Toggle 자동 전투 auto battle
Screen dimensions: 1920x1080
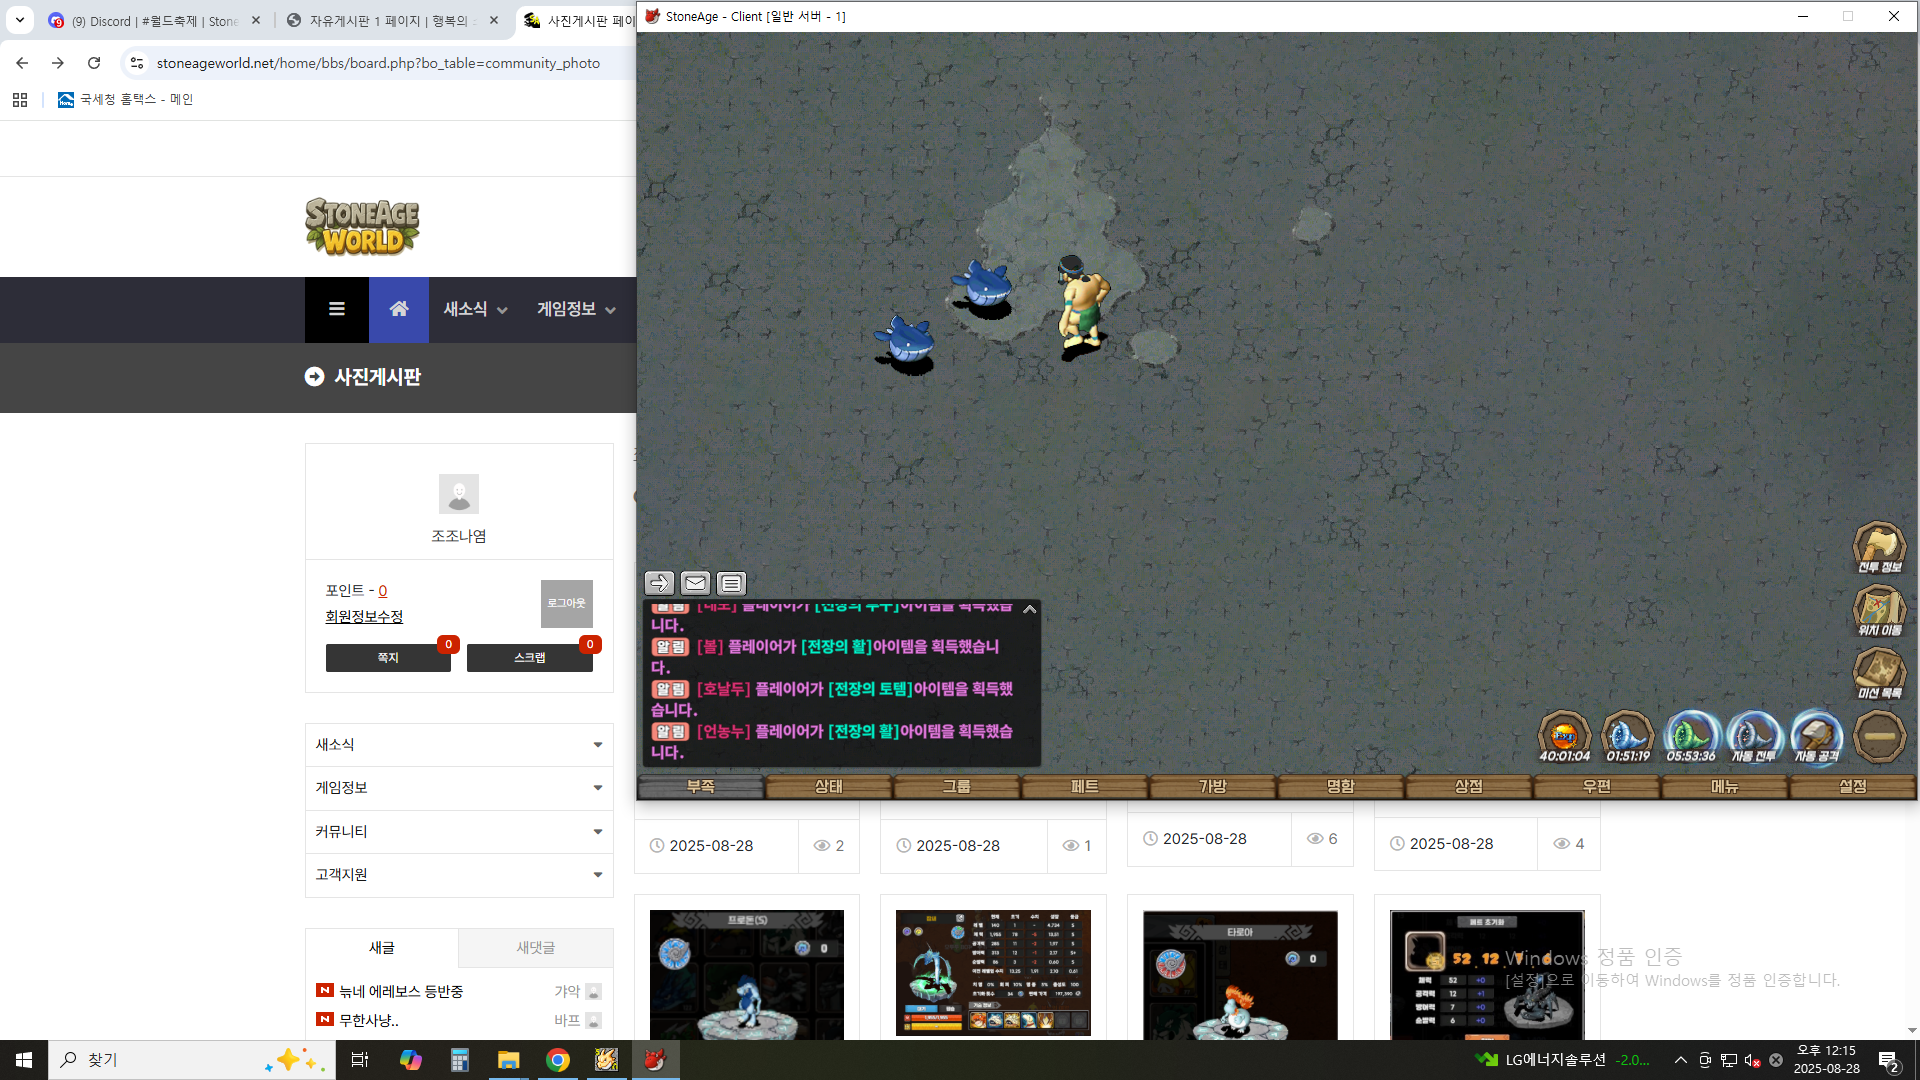pyautogui.click(x=1754, y=735)
